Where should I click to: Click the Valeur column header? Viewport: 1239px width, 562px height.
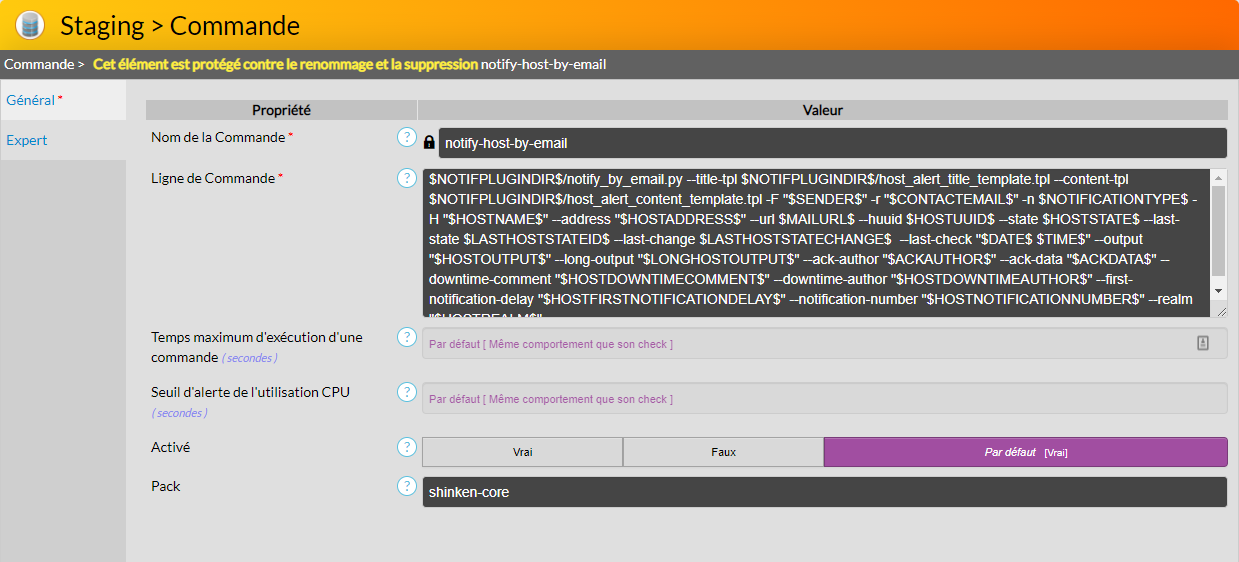pyautogui.click(x=823, y=110)
